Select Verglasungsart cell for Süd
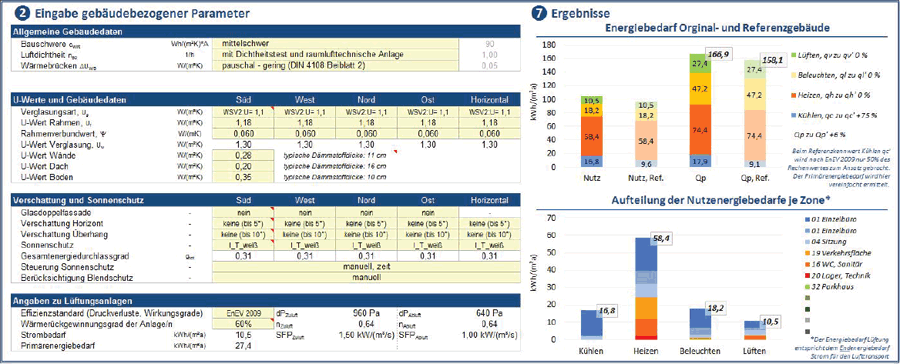900x364 pixels. (243, 111)
